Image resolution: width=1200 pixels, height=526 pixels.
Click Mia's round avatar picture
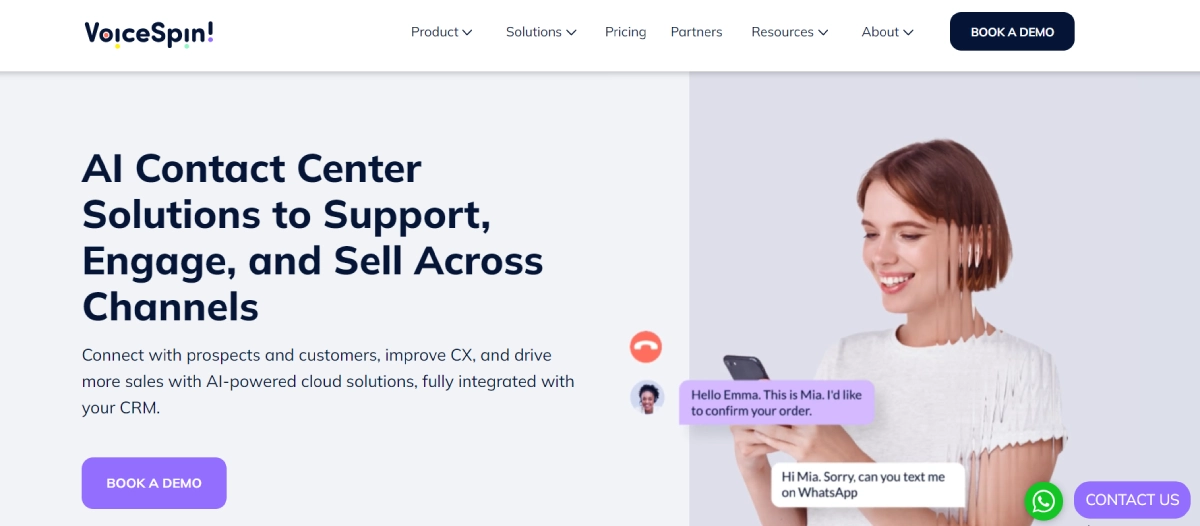pyautogui.click(x=647, y=397)
